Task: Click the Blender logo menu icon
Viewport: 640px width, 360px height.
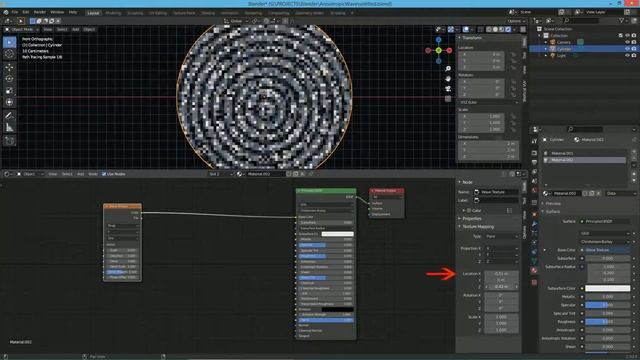Action: tap(6, 12)
